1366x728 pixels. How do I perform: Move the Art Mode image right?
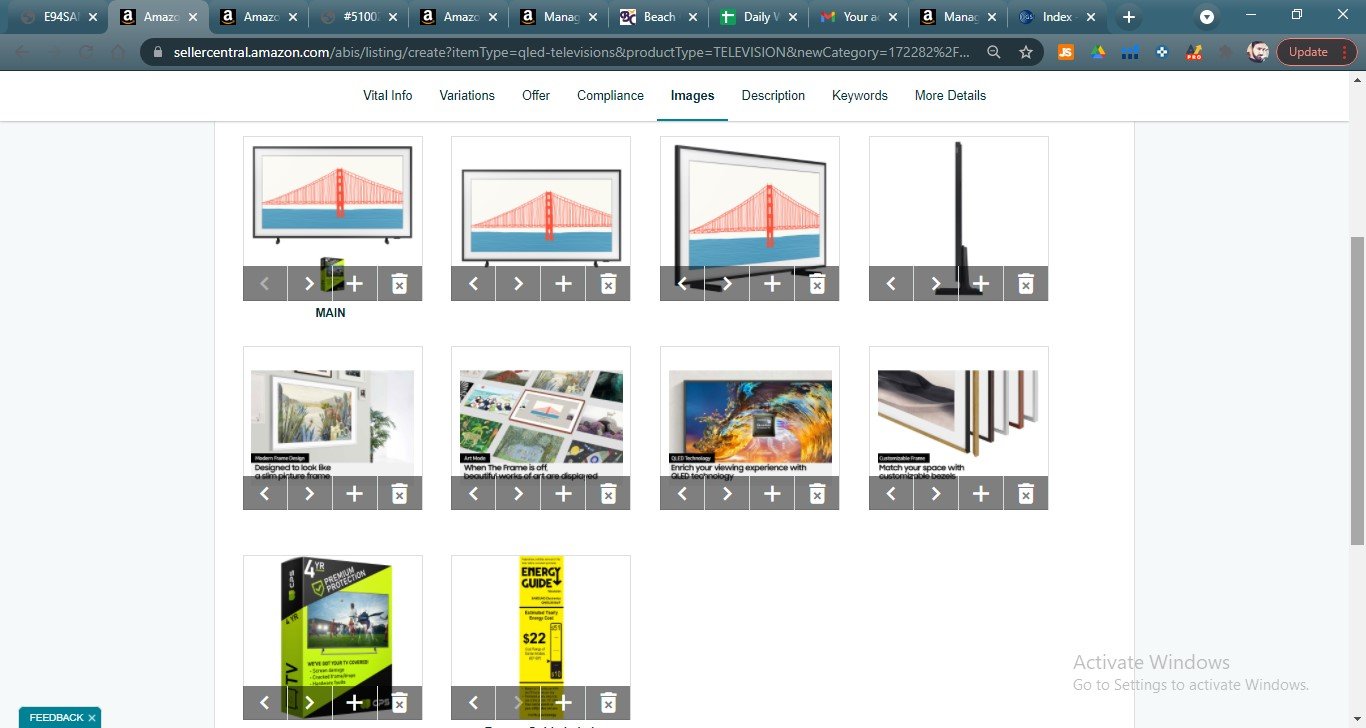(x=518, y=494)
